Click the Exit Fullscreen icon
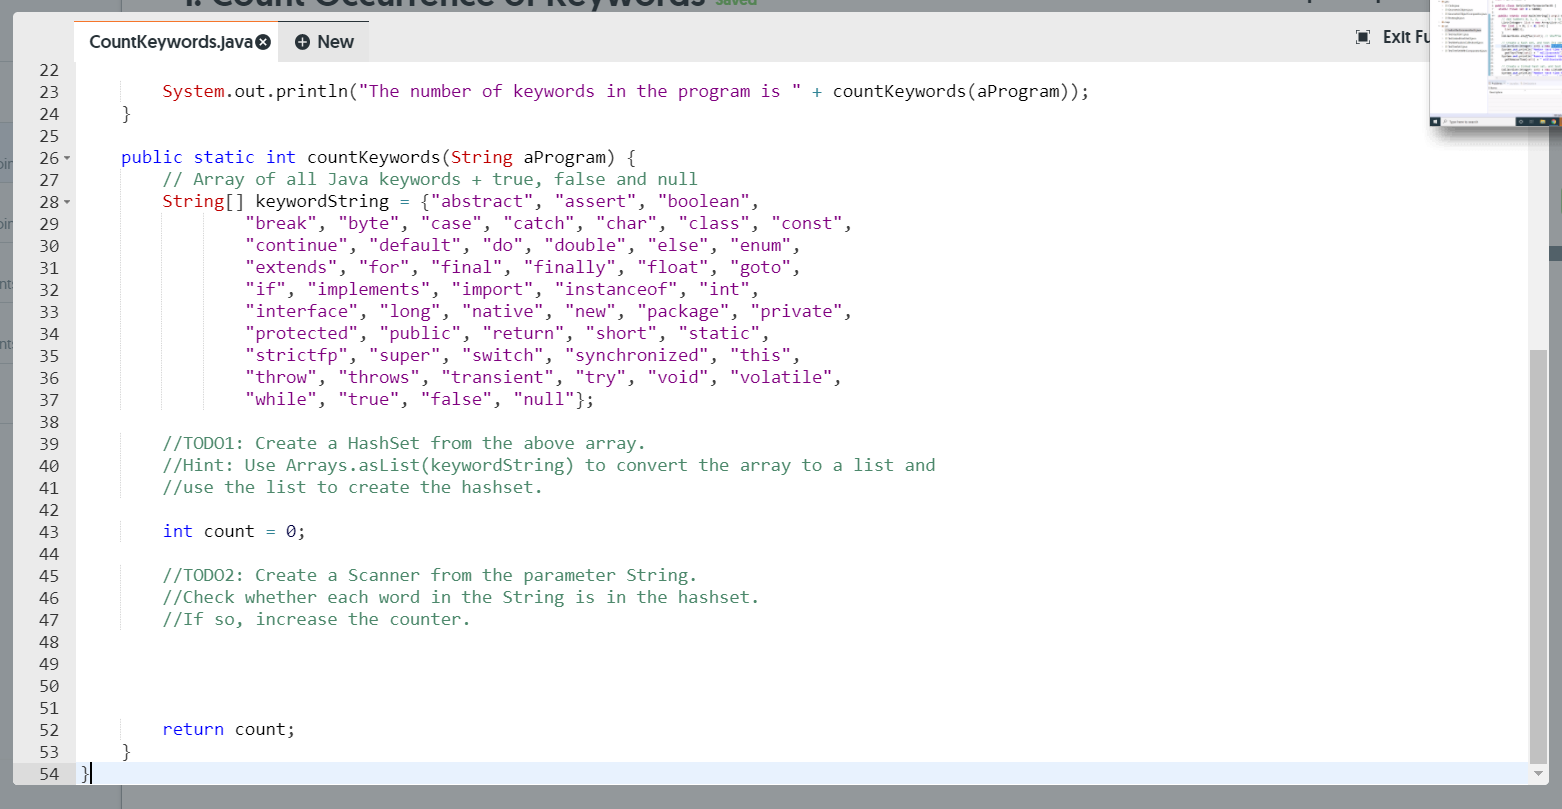The height and width of the screenshot is (809, 1562). [1362, 37]
